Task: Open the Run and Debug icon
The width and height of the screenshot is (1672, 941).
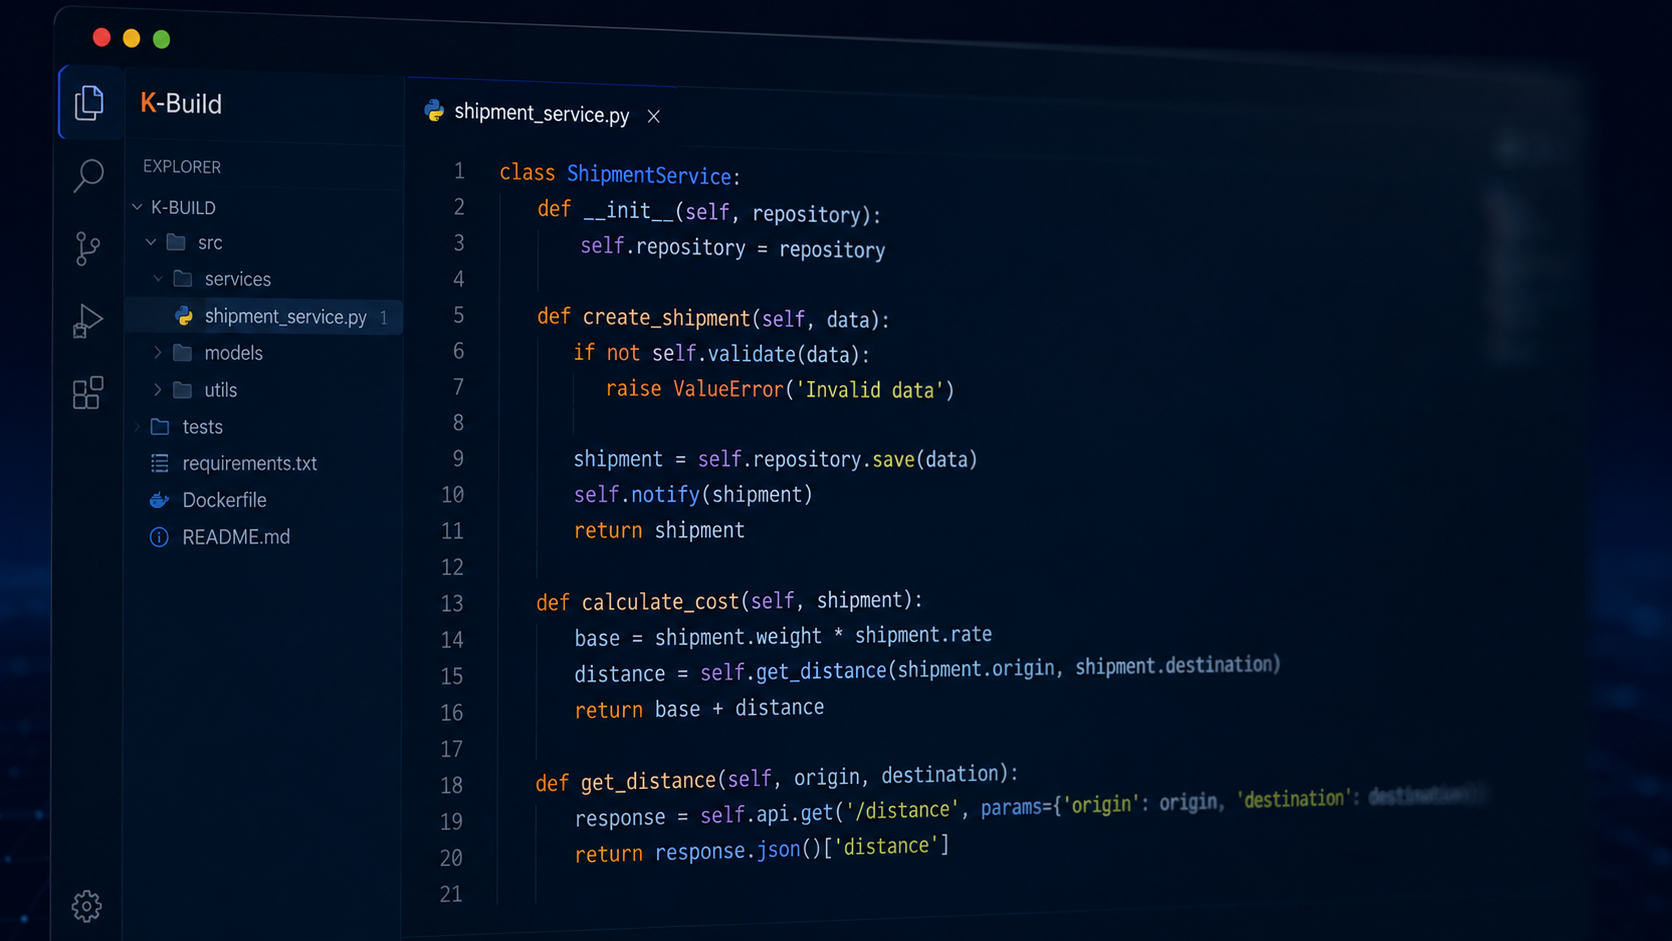Action: [x=88, y=321]
